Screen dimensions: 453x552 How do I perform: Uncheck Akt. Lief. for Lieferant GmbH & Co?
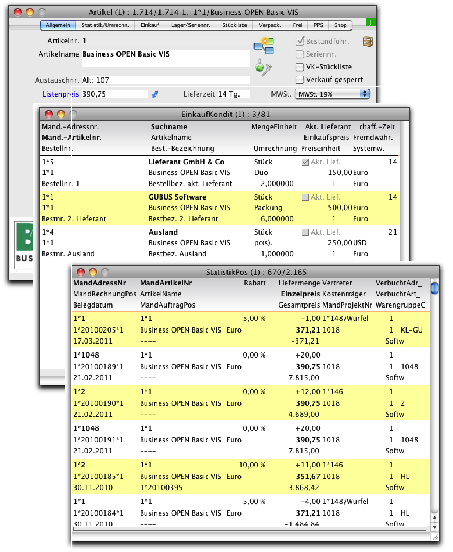[306, 162]
